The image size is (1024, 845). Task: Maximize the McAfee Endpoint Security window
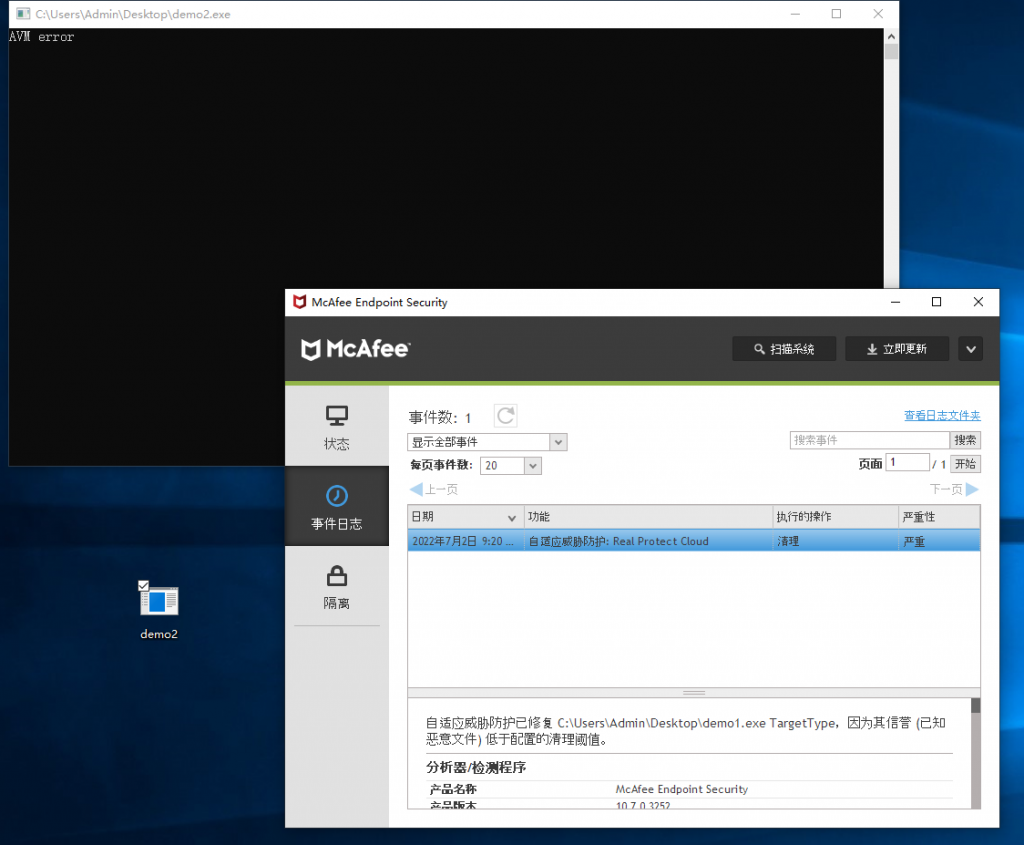pyautogui.click(x=936, y=302)
